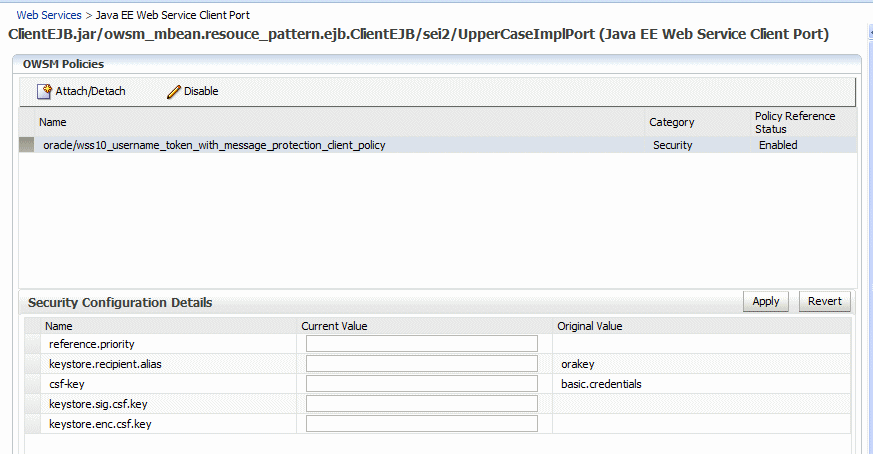Image resolution: width=873 pixels, height=454 pixels.
Task: Click the Attach/Detach policy icon
Action: click(44, 91)
